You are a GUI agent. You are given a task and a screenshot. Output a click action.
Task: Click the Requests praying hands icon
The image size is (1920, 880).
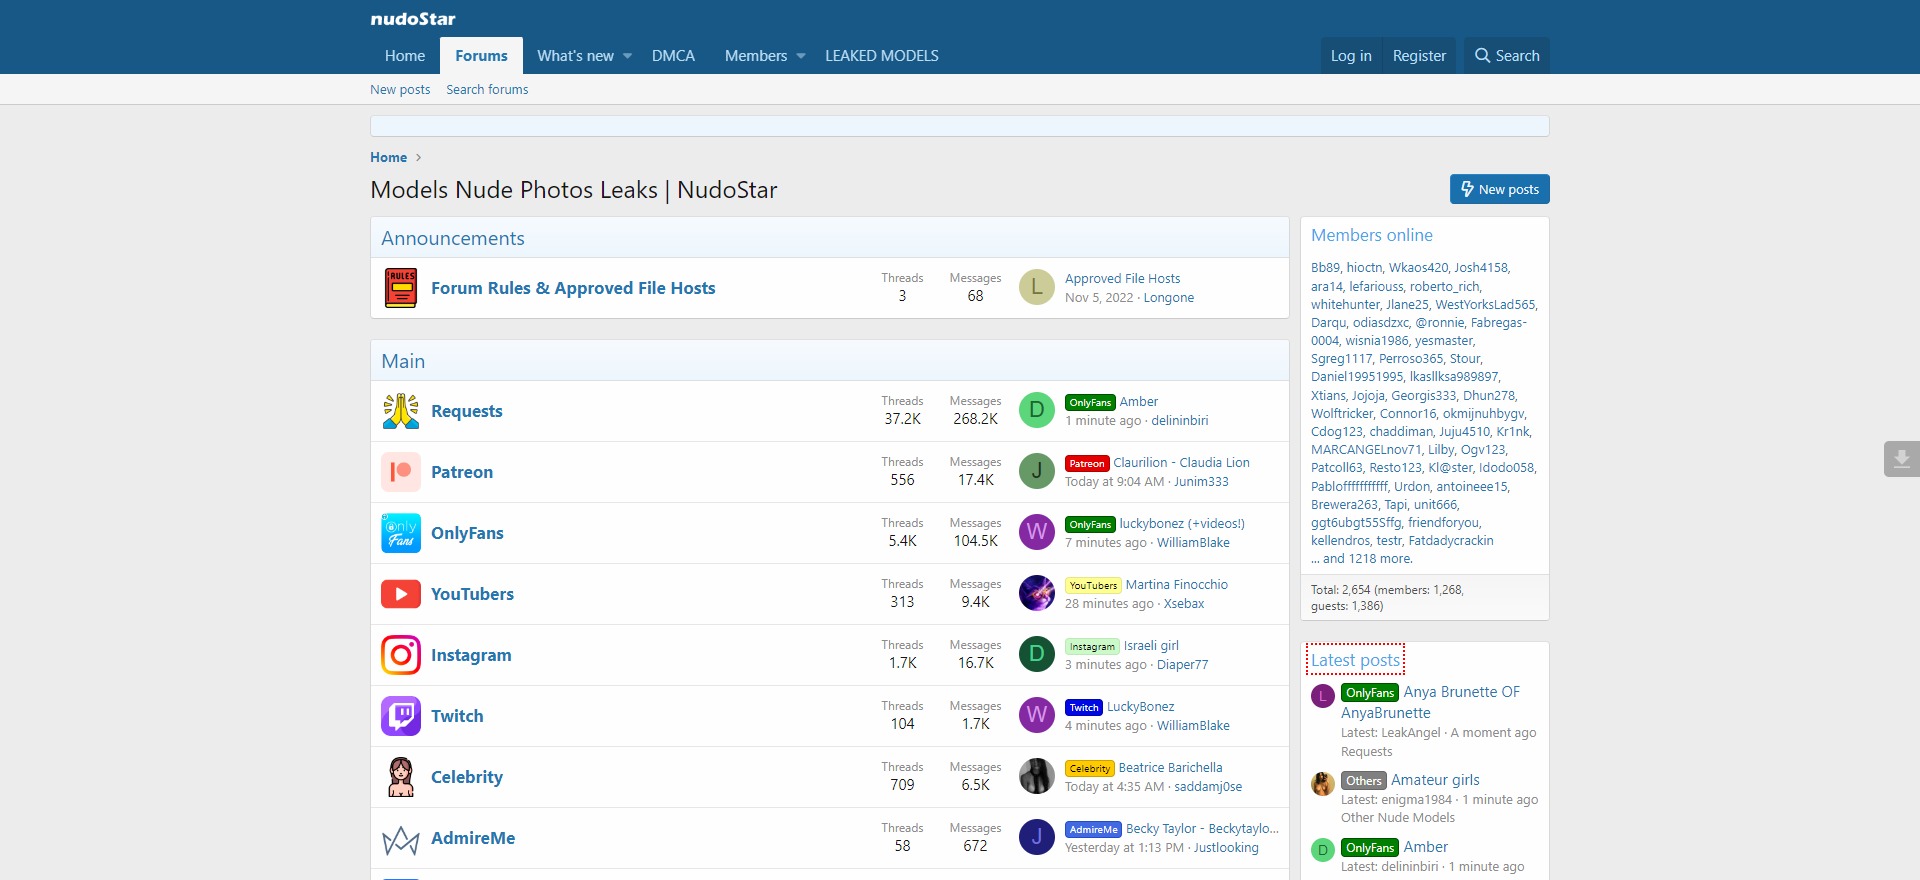(401, 411)
